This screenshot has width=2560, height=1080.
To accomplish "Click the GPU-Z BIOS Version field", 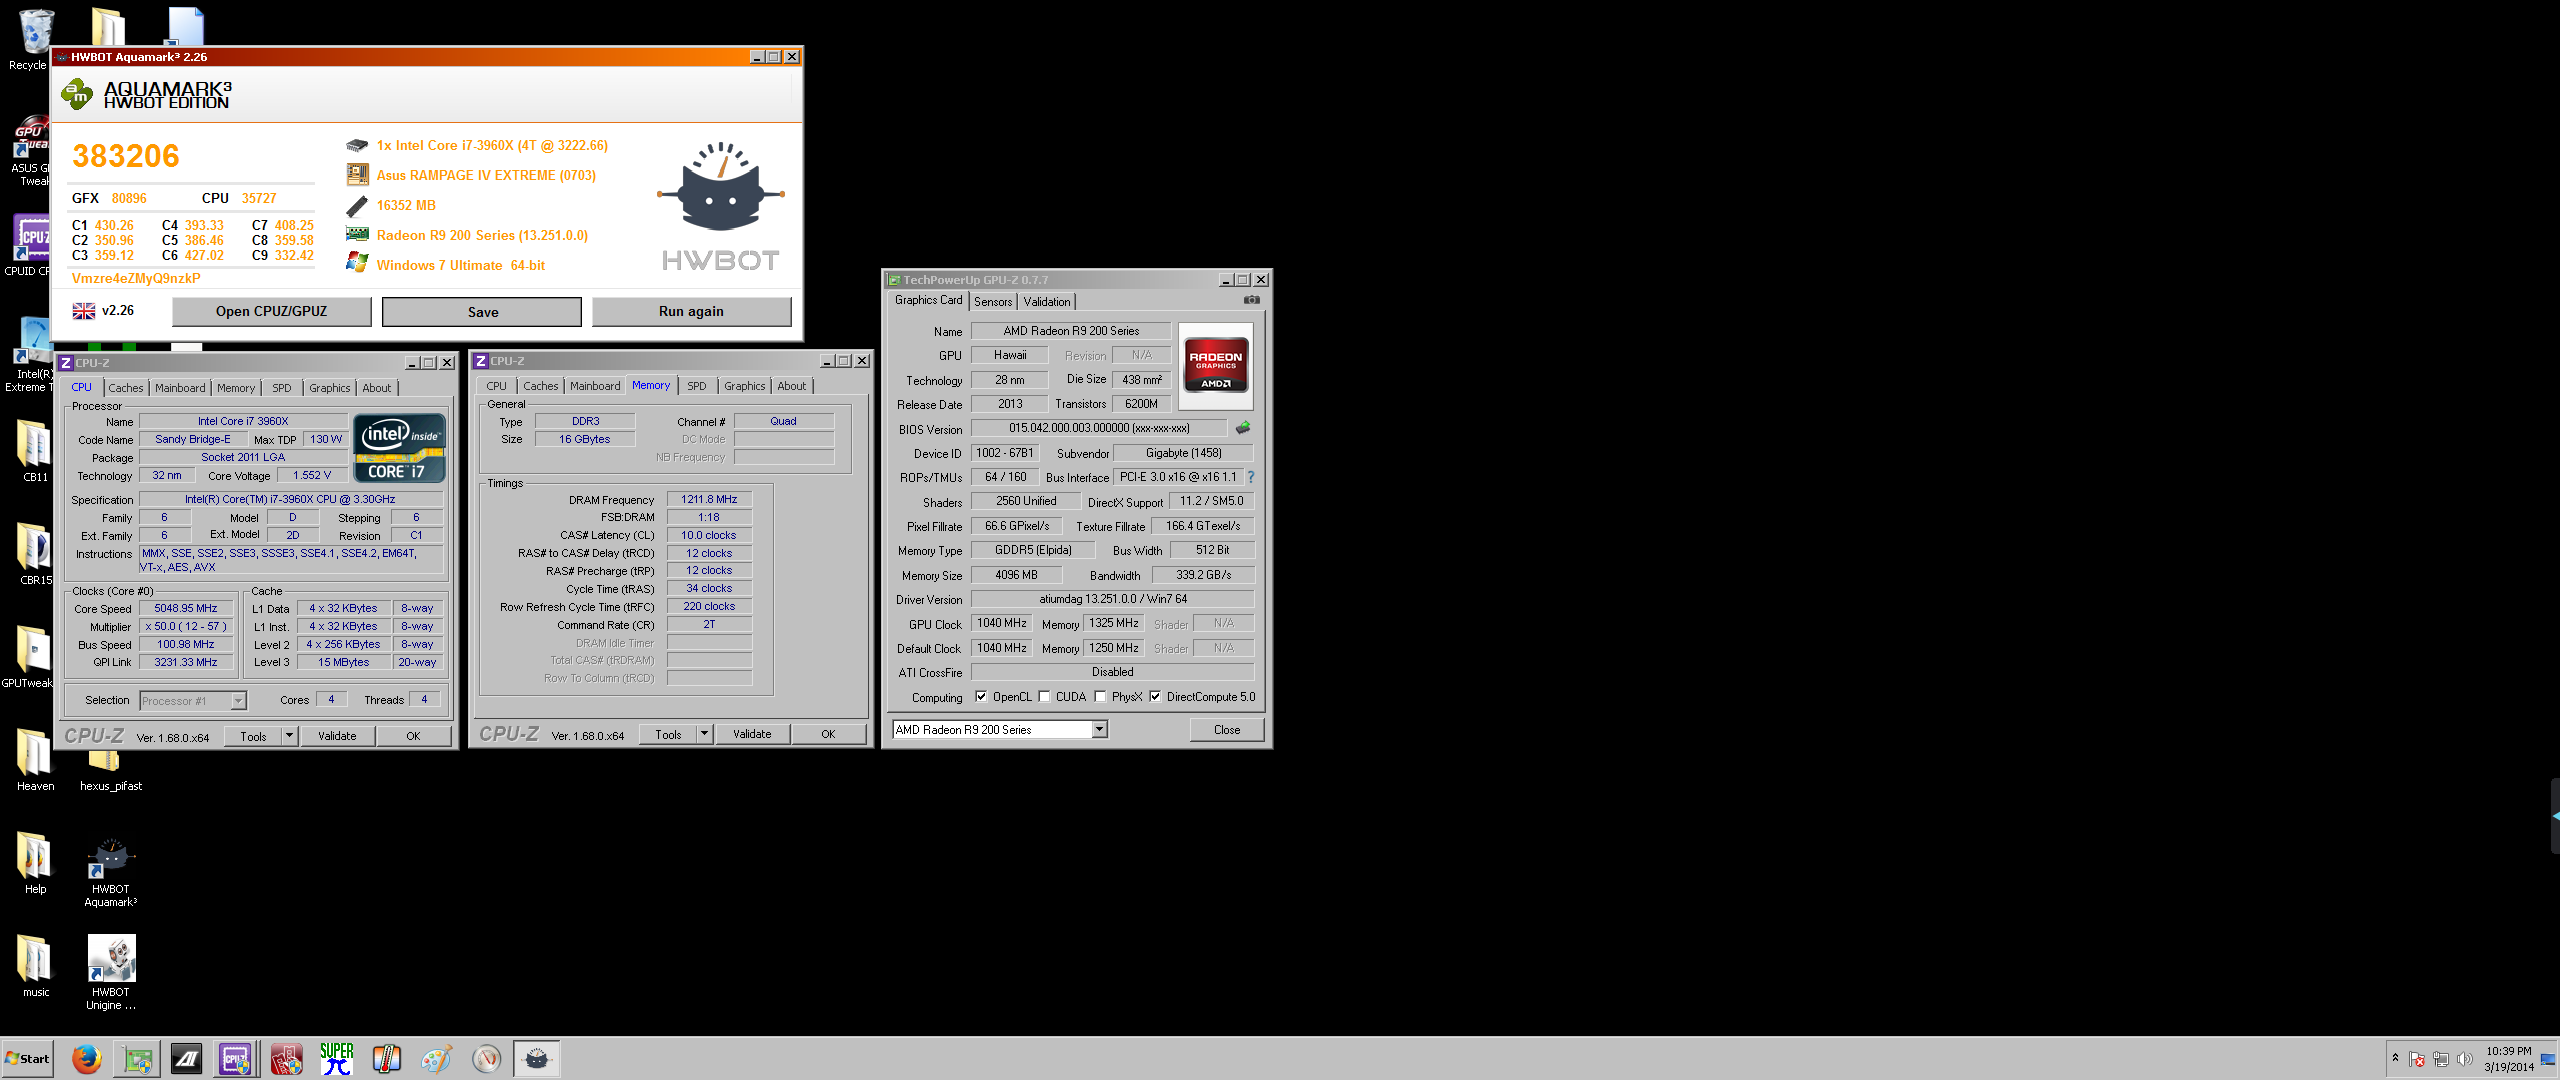I will point(1099,428).
